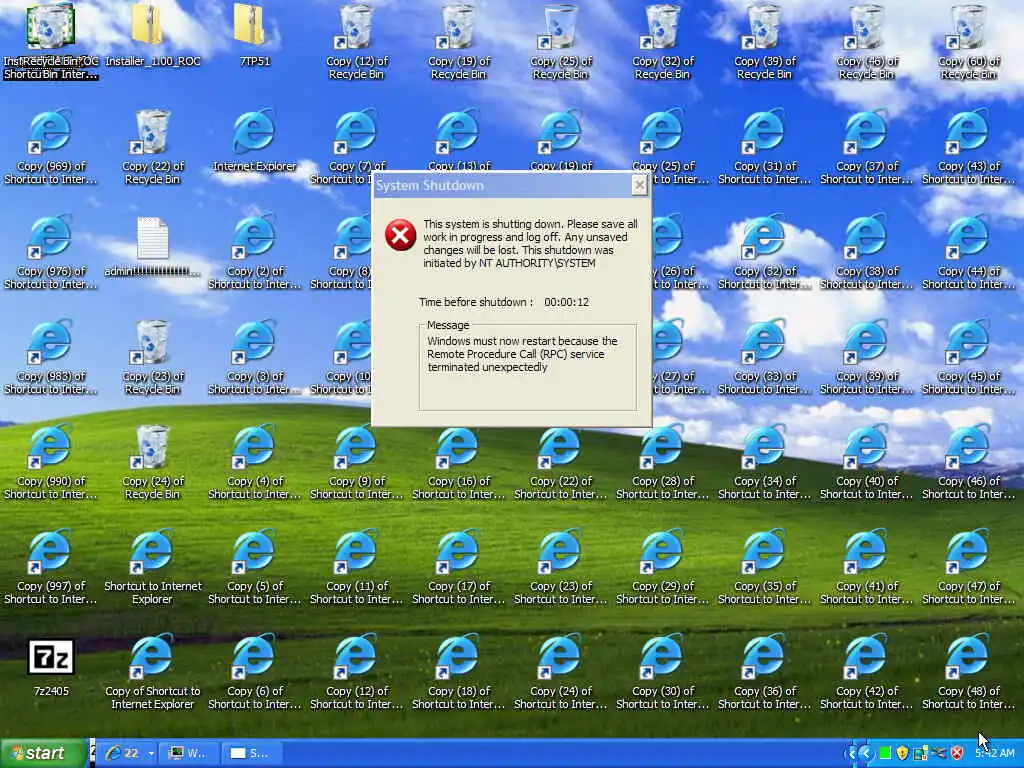Select Copy (990) of Shortcut to Inter... icon
This screenshot has width=1024, height=768.
tap(51, 463)
